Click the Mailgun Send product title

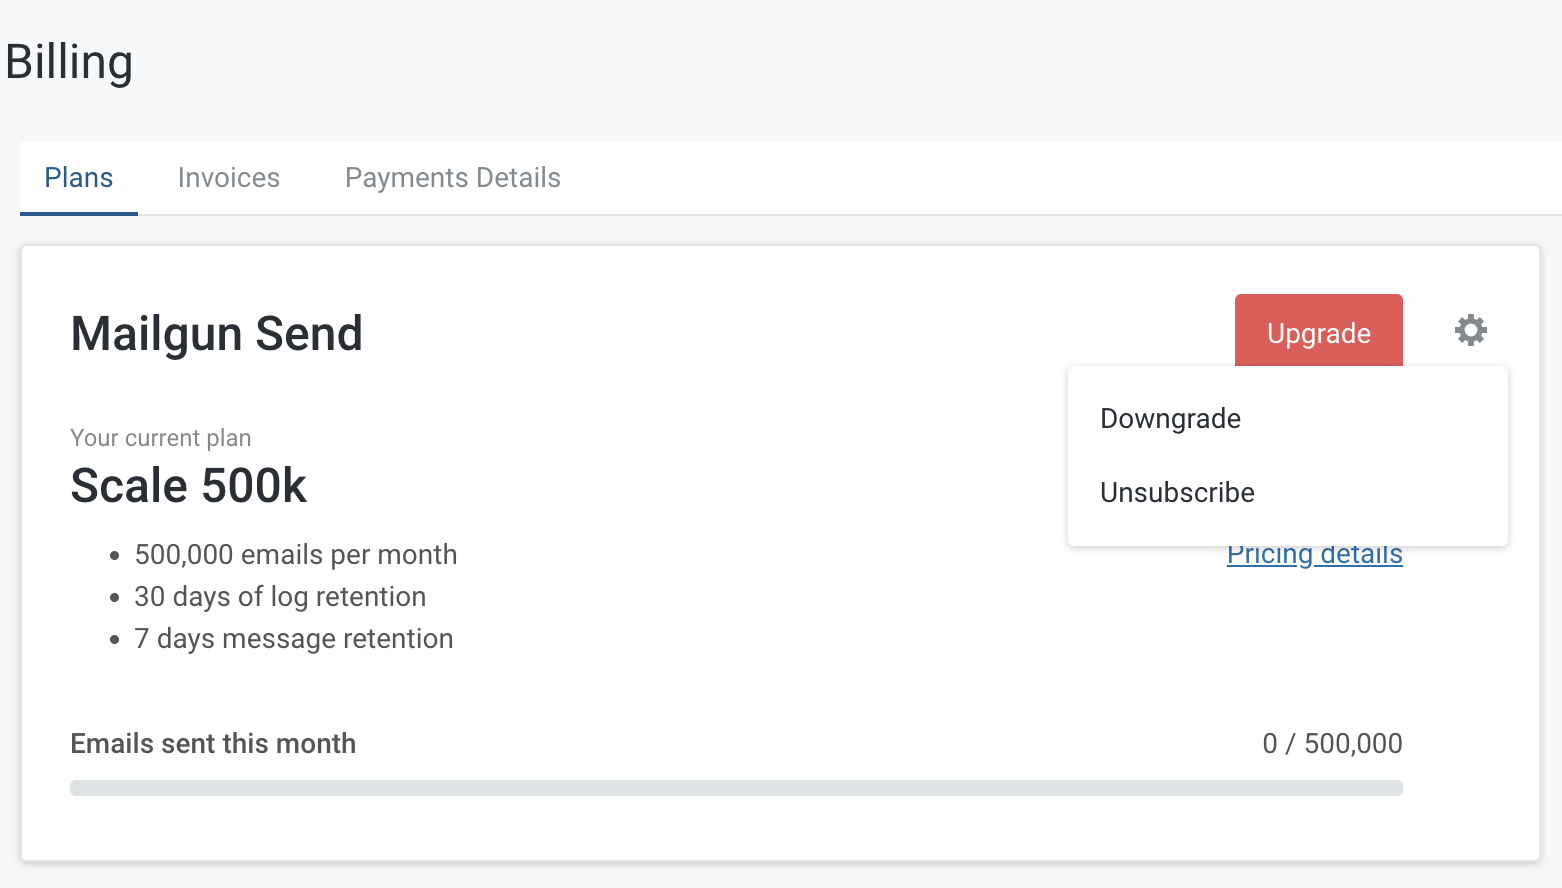[216, 334]
